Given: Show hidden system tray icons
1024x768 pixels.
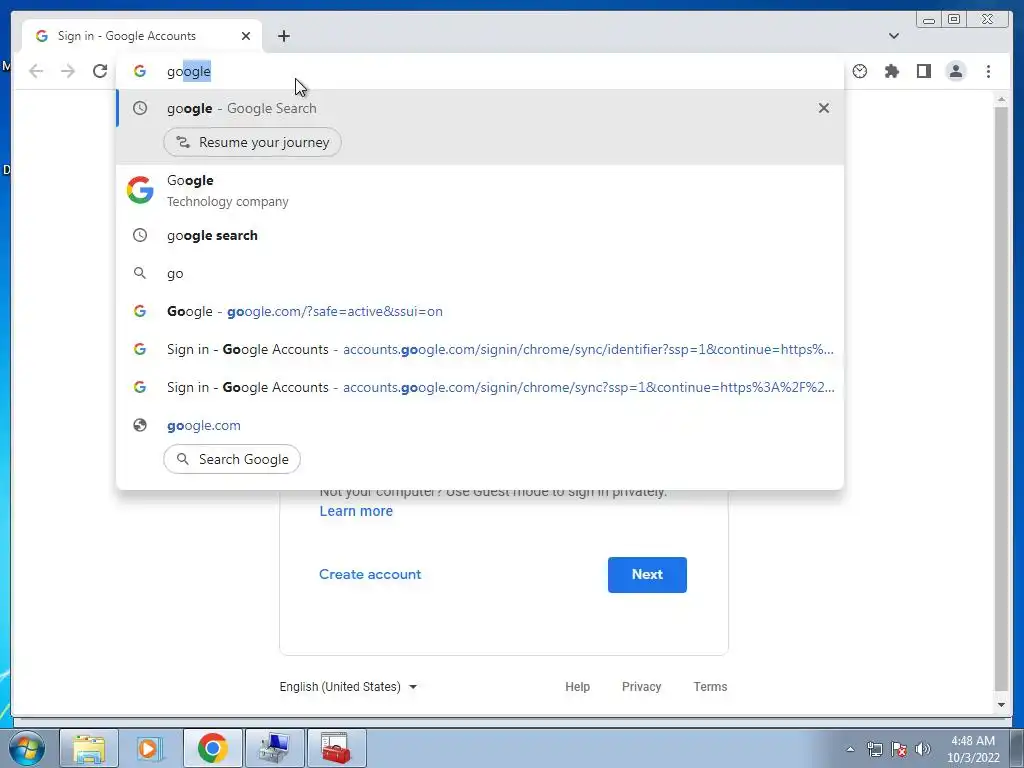Looking at the screenshot, I should click(850, 749).
